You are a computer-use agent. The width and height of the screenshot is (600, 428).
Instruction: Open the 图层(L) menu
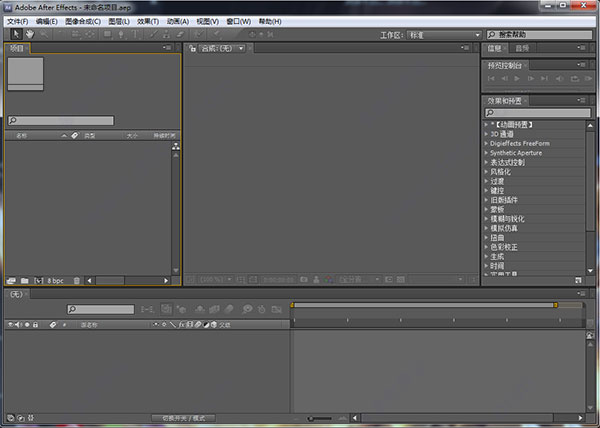119,21
